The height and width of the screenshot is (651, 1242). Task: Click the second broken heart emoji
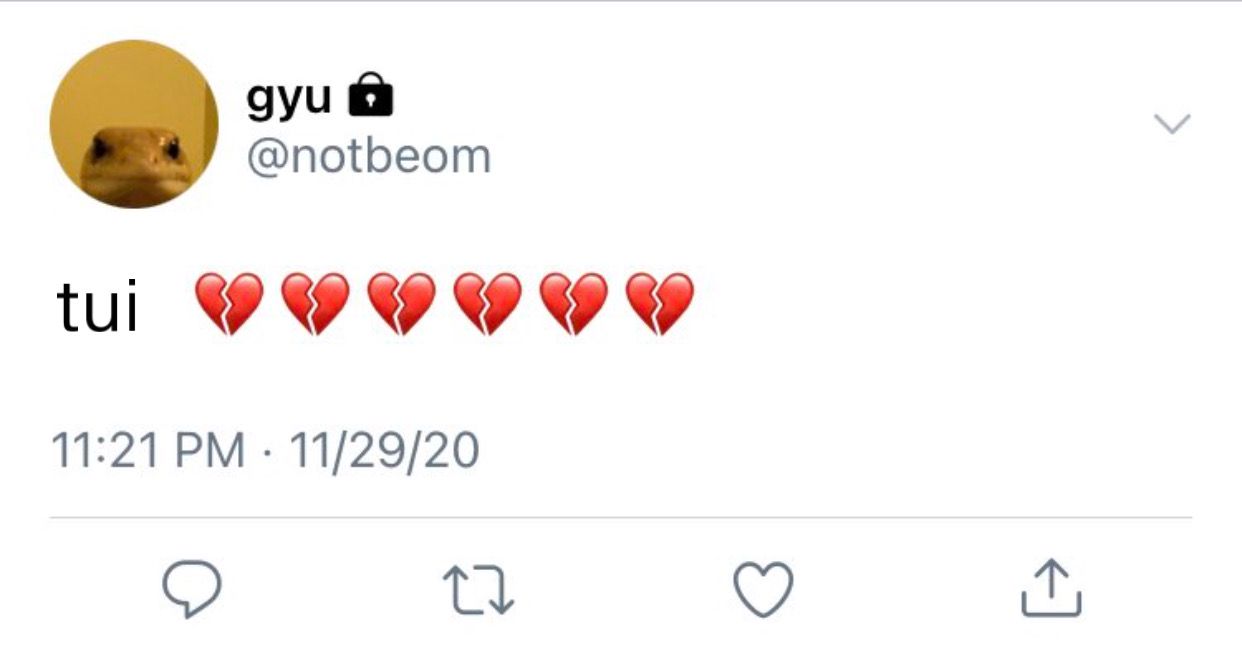coord(314,303)
